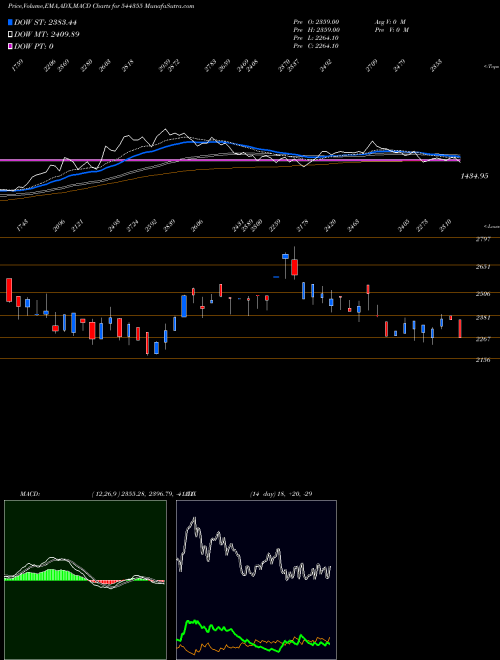The image size is (500, 660).
Task: Click the Pre L: 2264.10 value
Action: click(316, 38)
